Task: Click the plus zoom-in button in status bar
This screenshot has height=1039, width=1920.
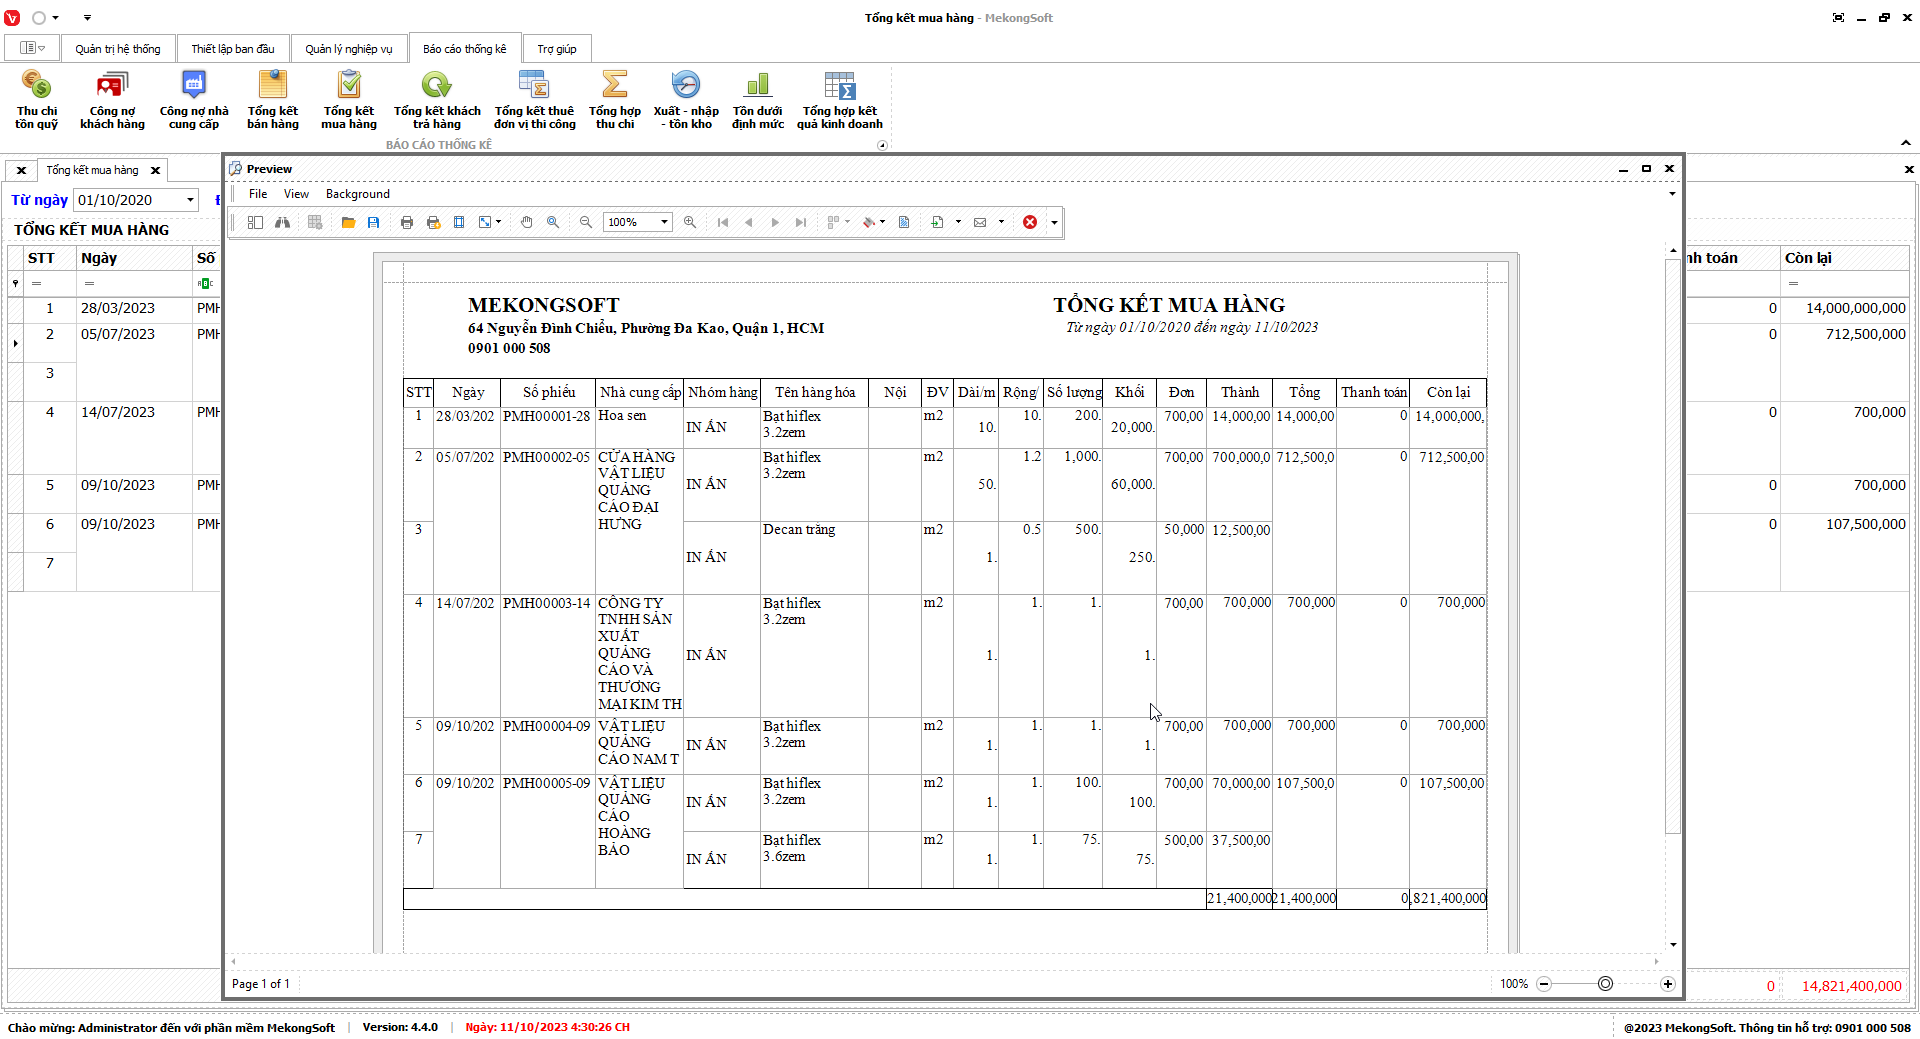Action: point(1667,984)
